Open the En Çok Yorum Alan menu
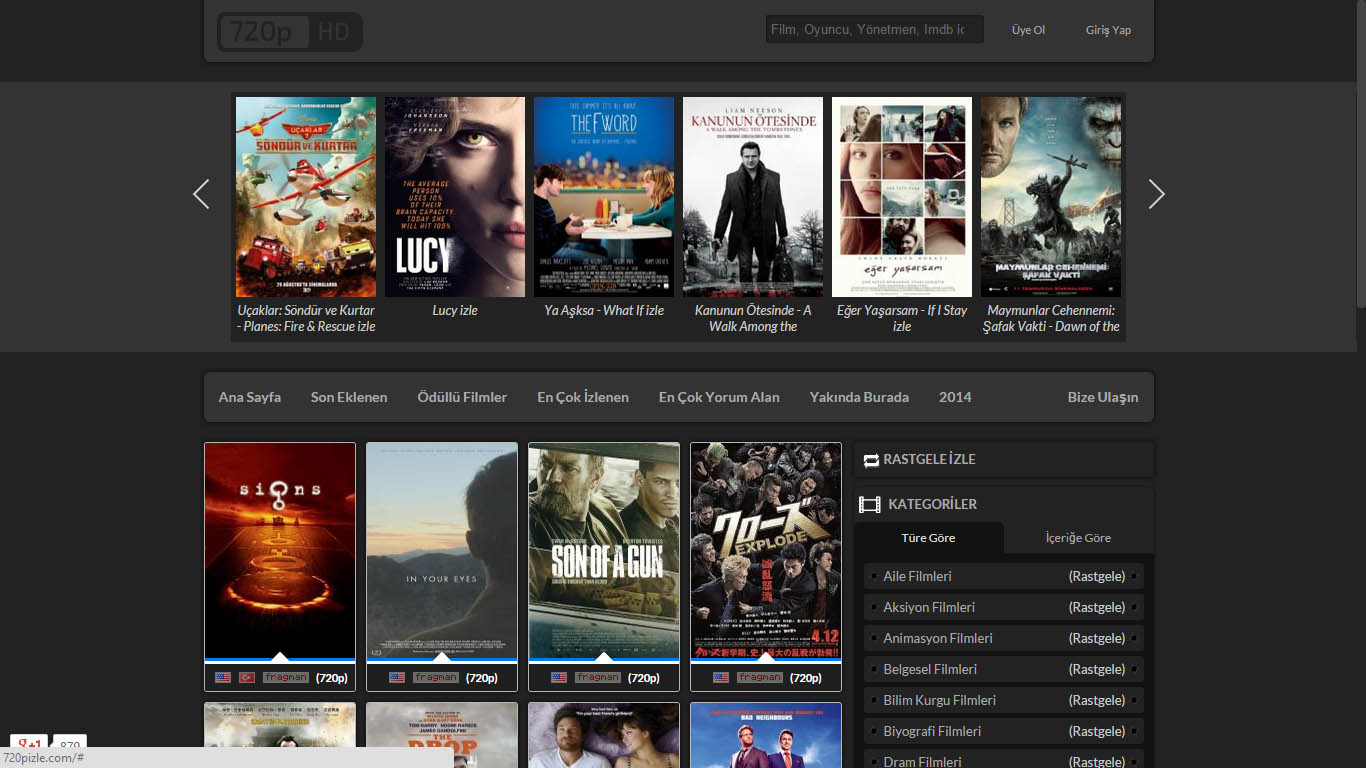This screenshot has height=768, width=1366. pos(719,397)
